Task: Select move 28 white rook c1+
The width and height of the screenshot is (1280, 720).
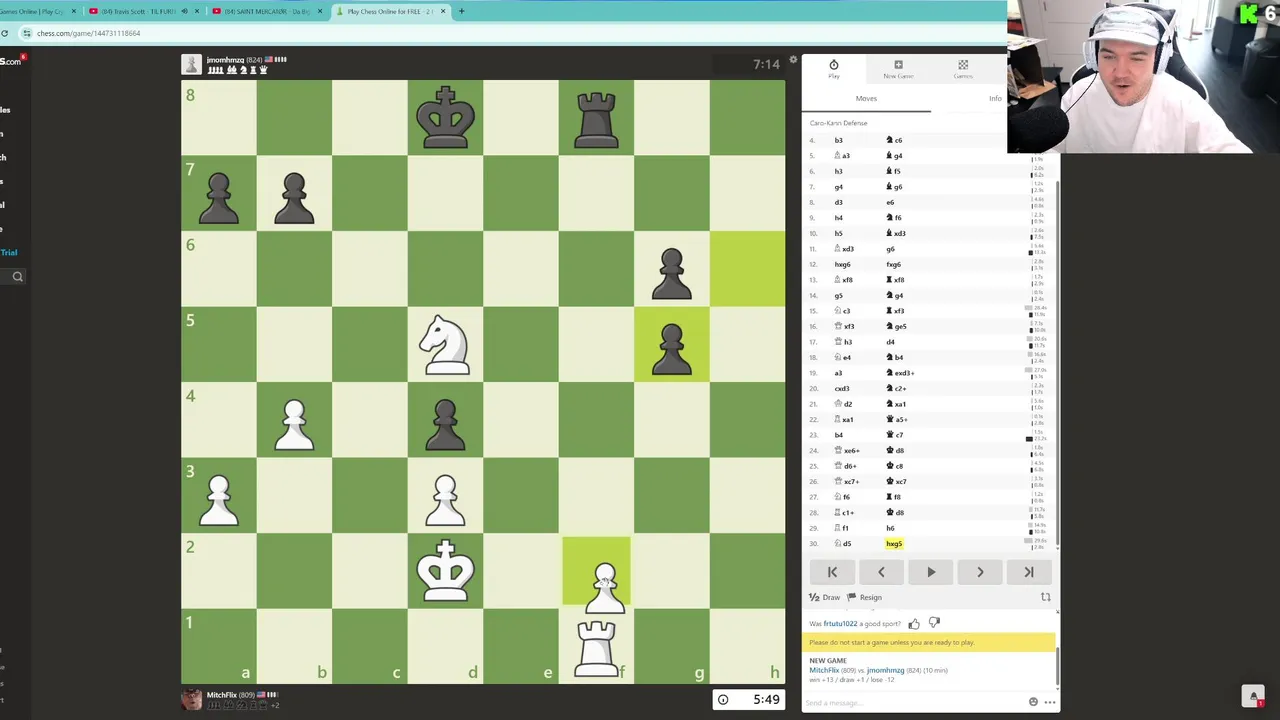Action: (845, 513)
